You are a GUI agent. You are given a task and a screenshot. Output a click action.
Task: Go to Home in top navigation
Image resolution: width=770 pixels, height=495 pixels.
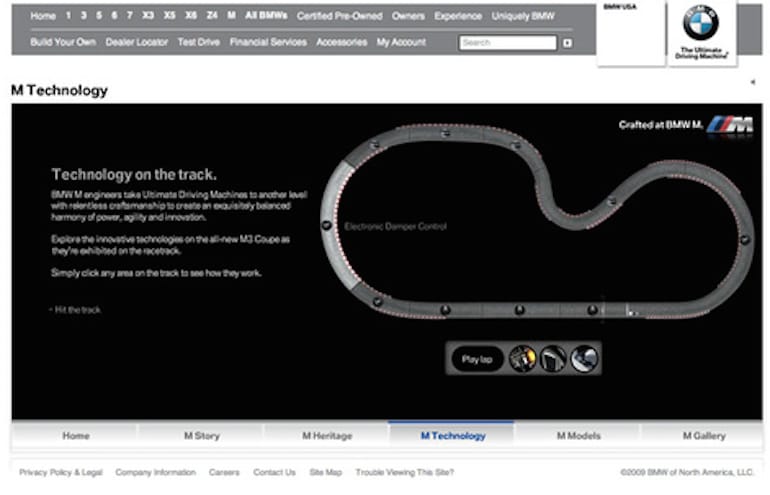click(x=43, y=16)
